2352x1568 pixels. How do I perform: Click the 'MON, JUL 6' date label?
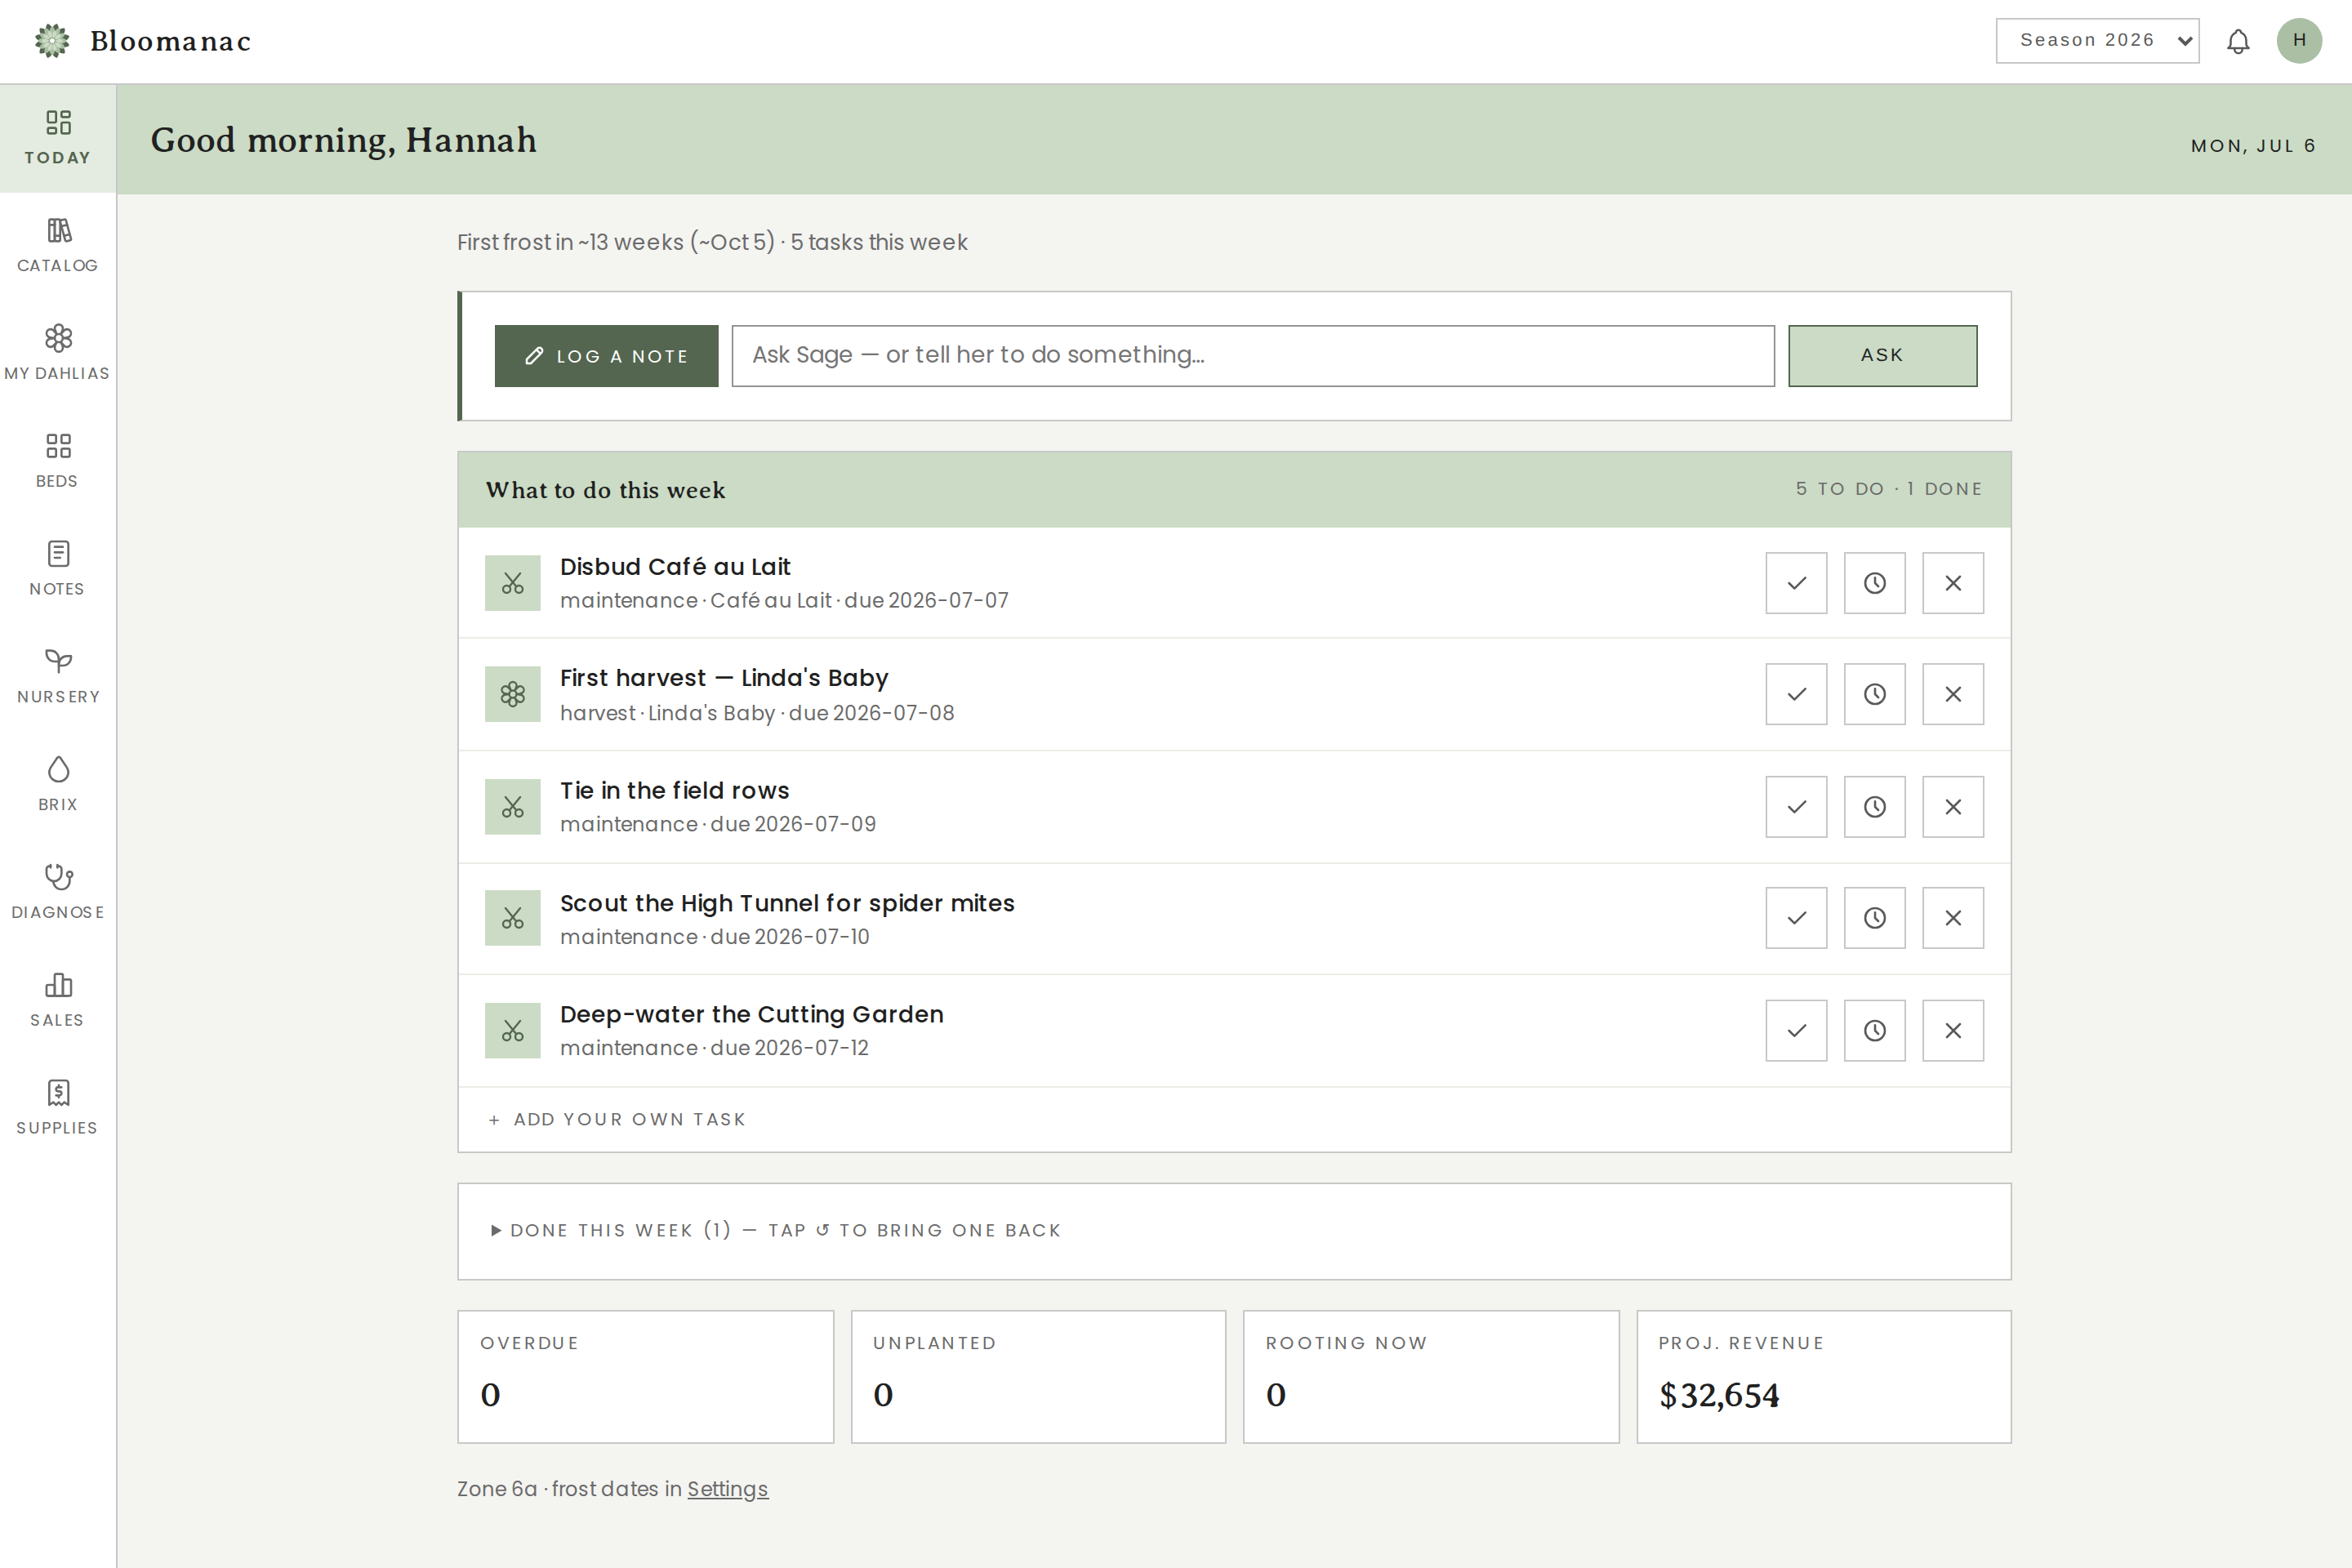click(2253, 146)
